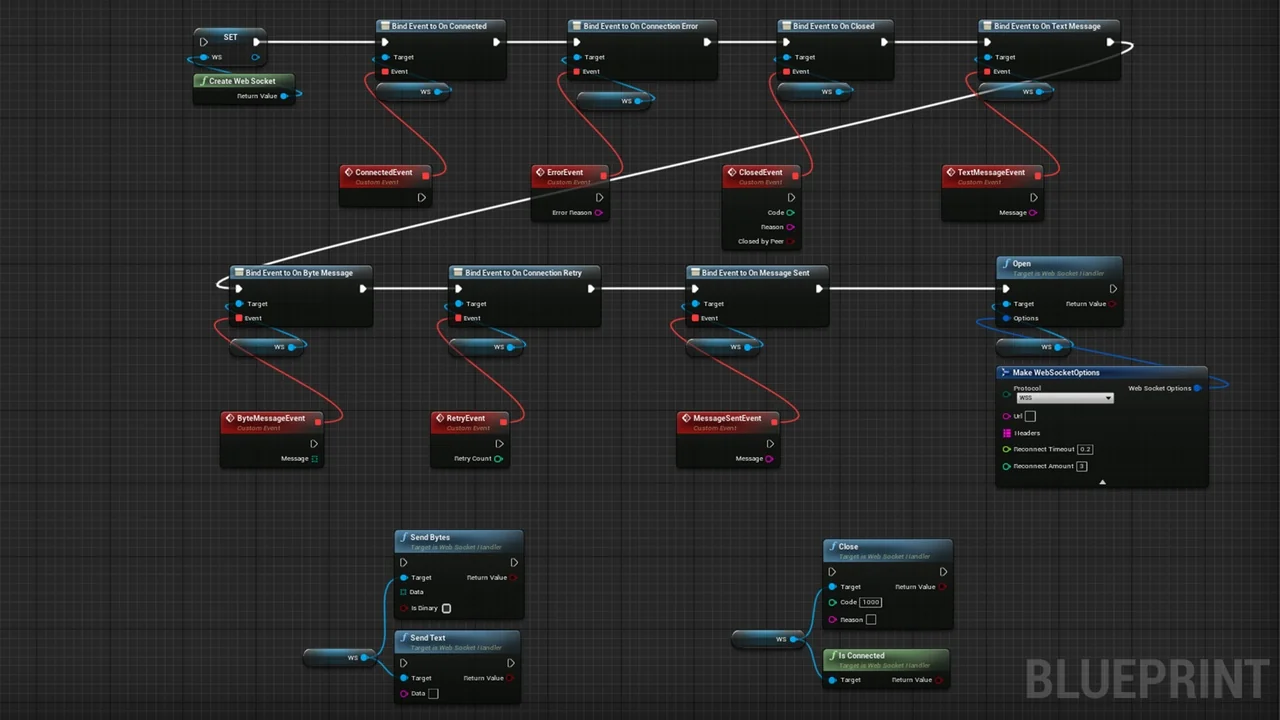The height and width of the screenshot is (720, 1280).
Task: Click the output exec pin on SET node
Action: click(257, 42)
